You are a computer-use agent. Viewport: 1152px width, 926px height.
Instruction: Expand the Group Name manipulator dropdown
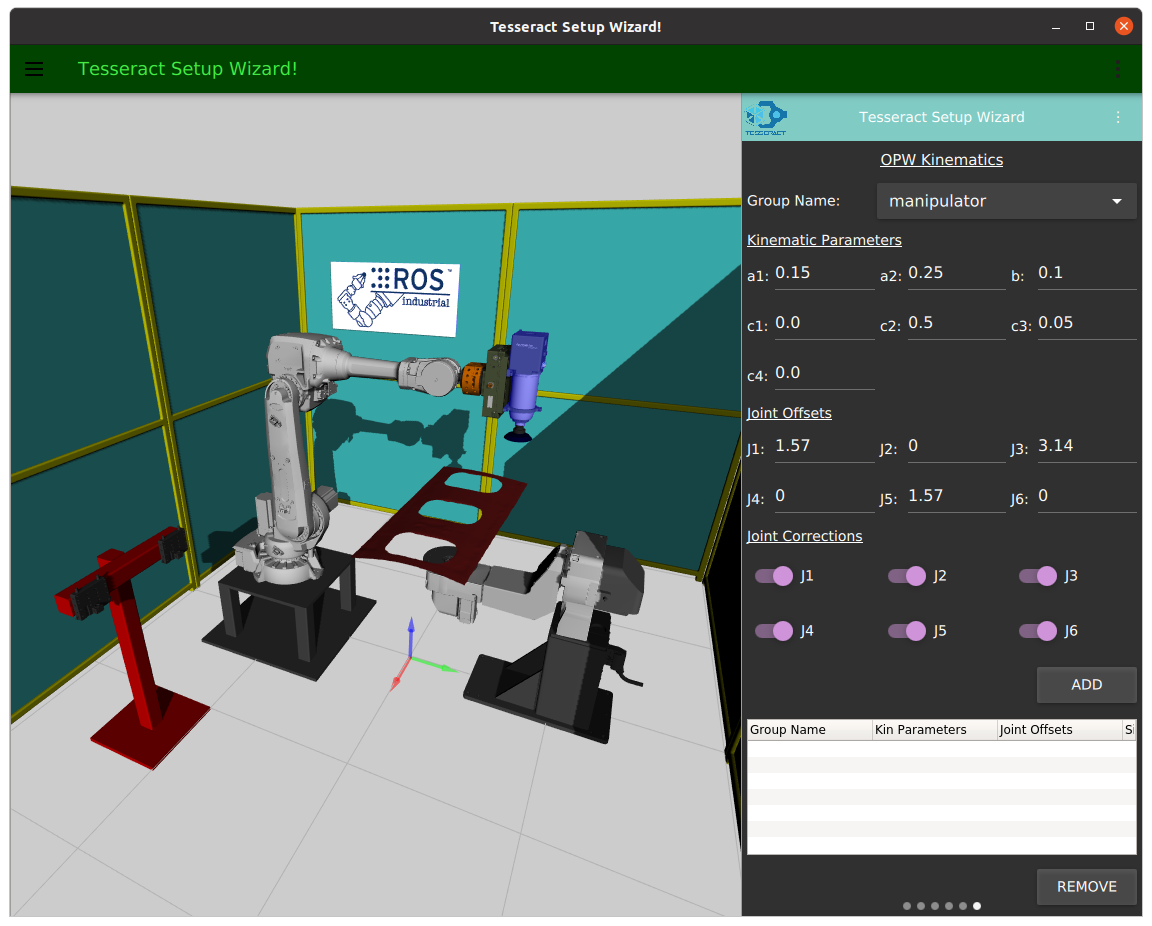1006,201
